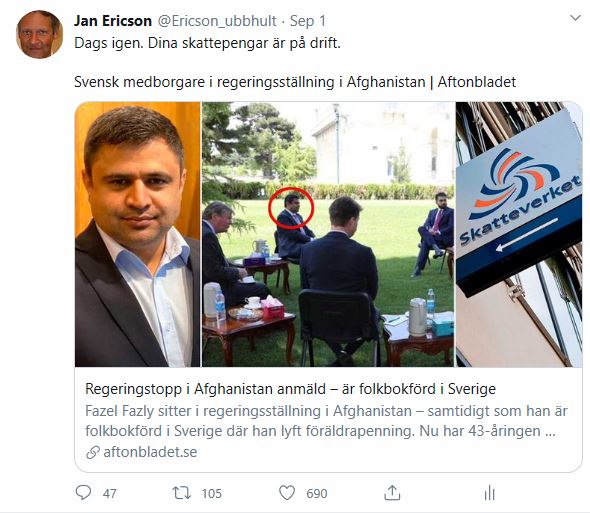This screenshot has width=590, height=513.
Task: Open the reply comment icon
Action: pos(83,492)
